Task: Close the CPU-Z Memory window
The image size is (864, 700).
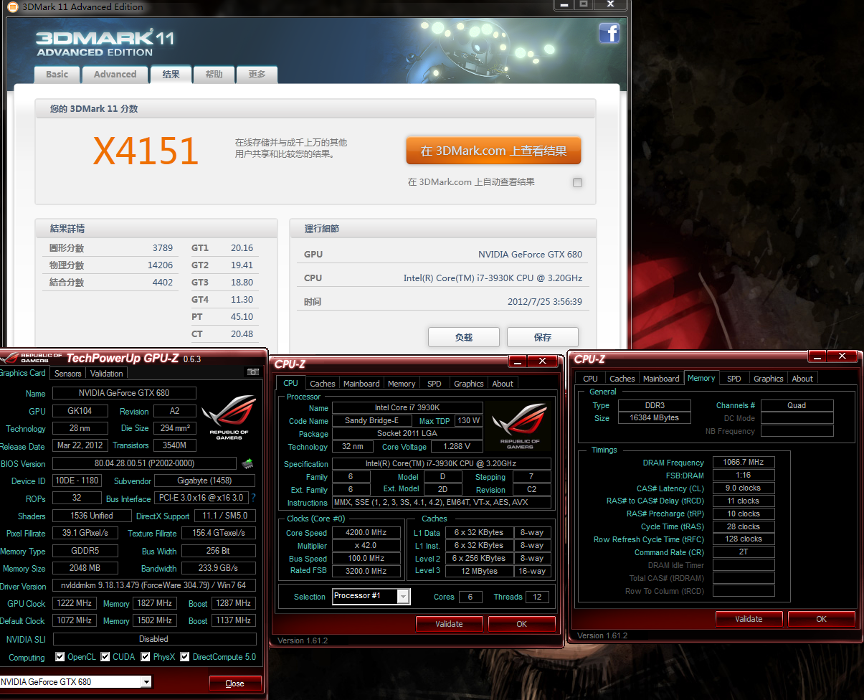Action: (x=842, y=356)
